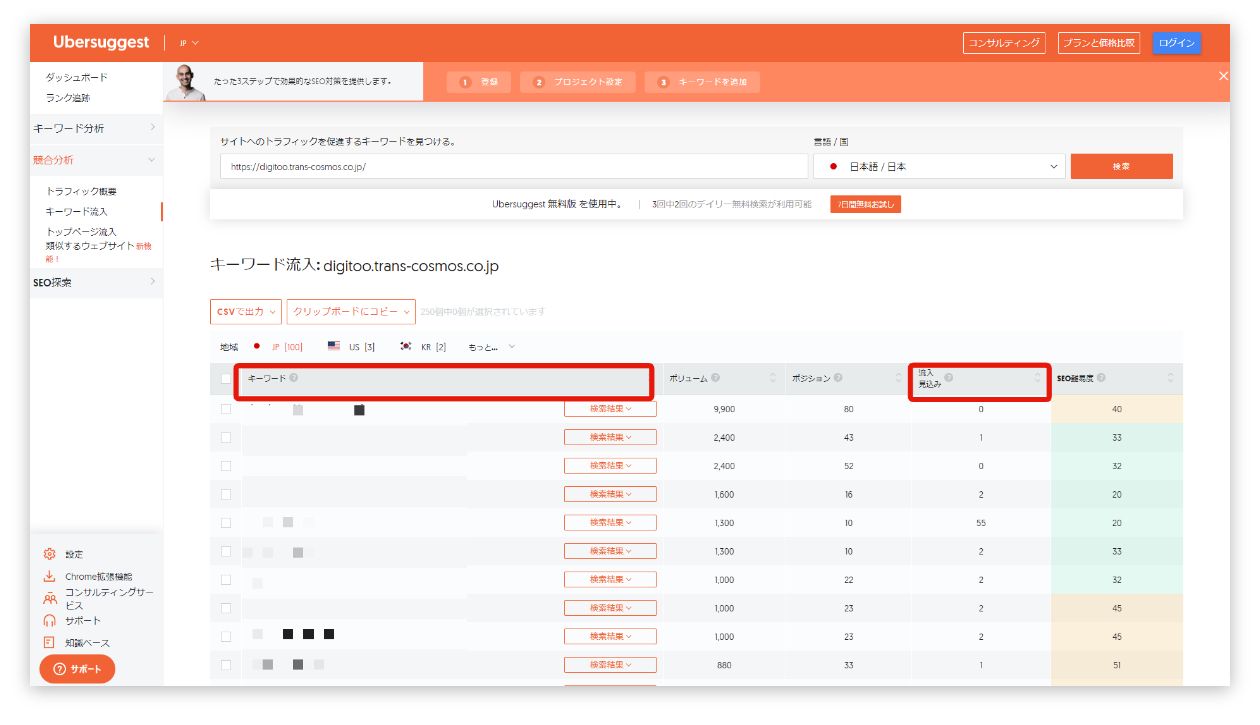Open 検索結果 dropdown for the 1,600 volume row
The width and height of the screenshot is (1260, 725).
click(x=610, y=494)
